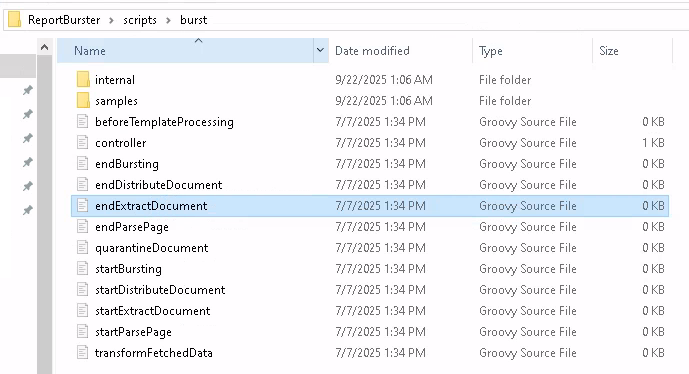Click the transformFetchedData file icon
Viewport: 689px width, 374px height.
tap(83, 352)
